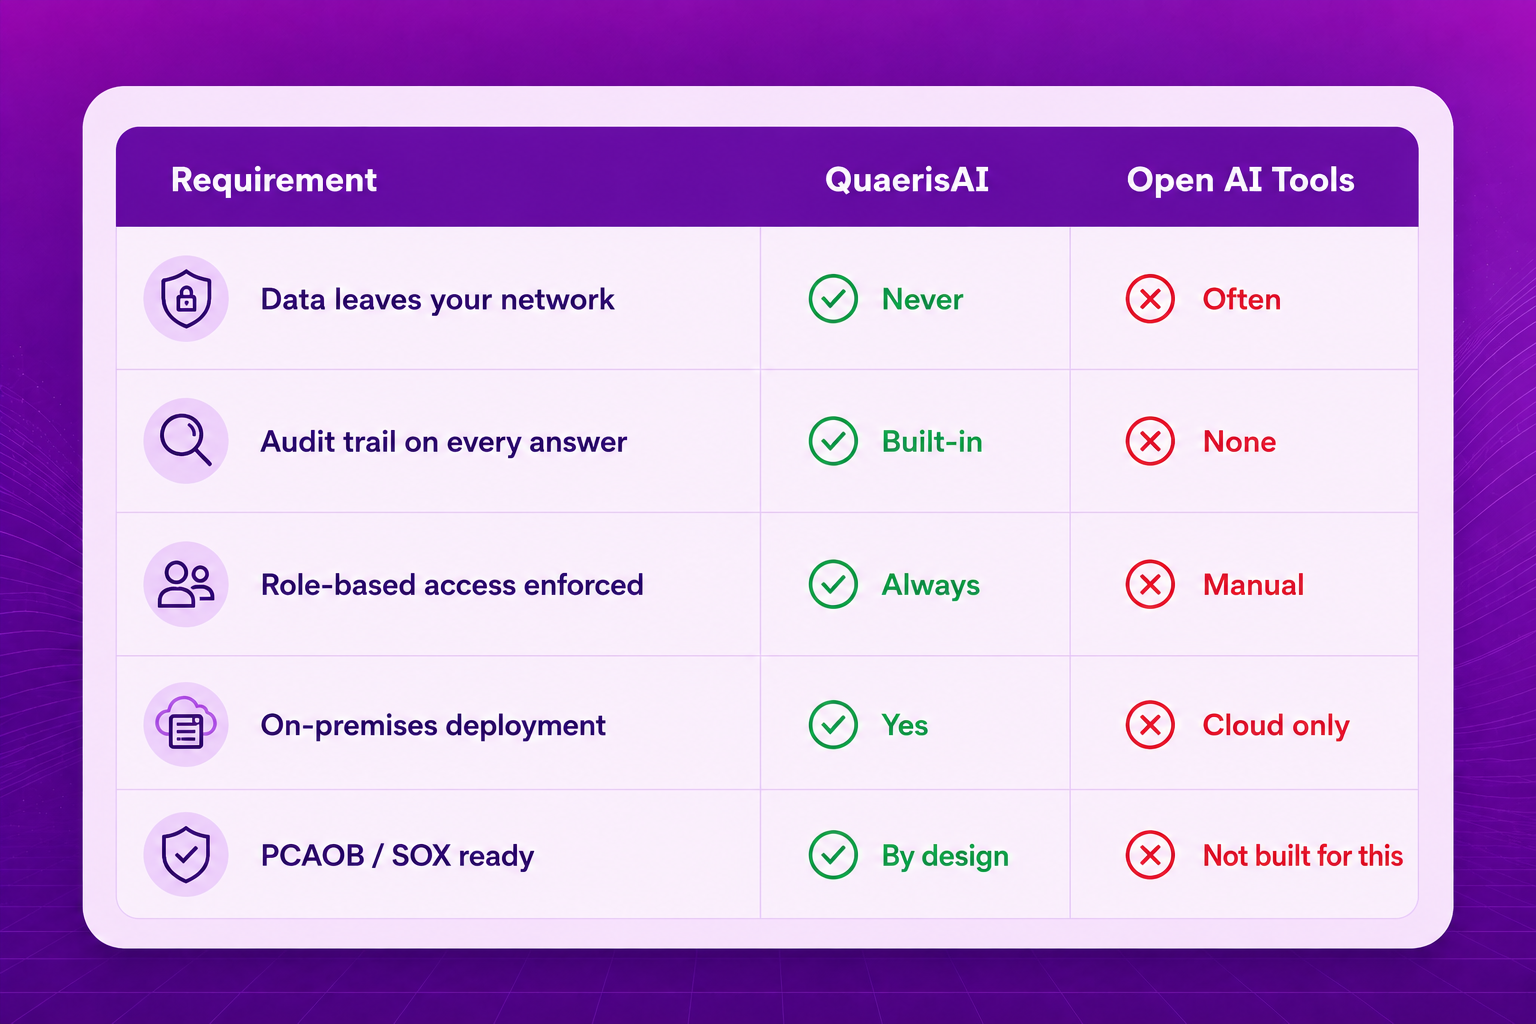Click the red X next to None
This screenshot has height=1024, width=1536.
tap(1150, 441)
